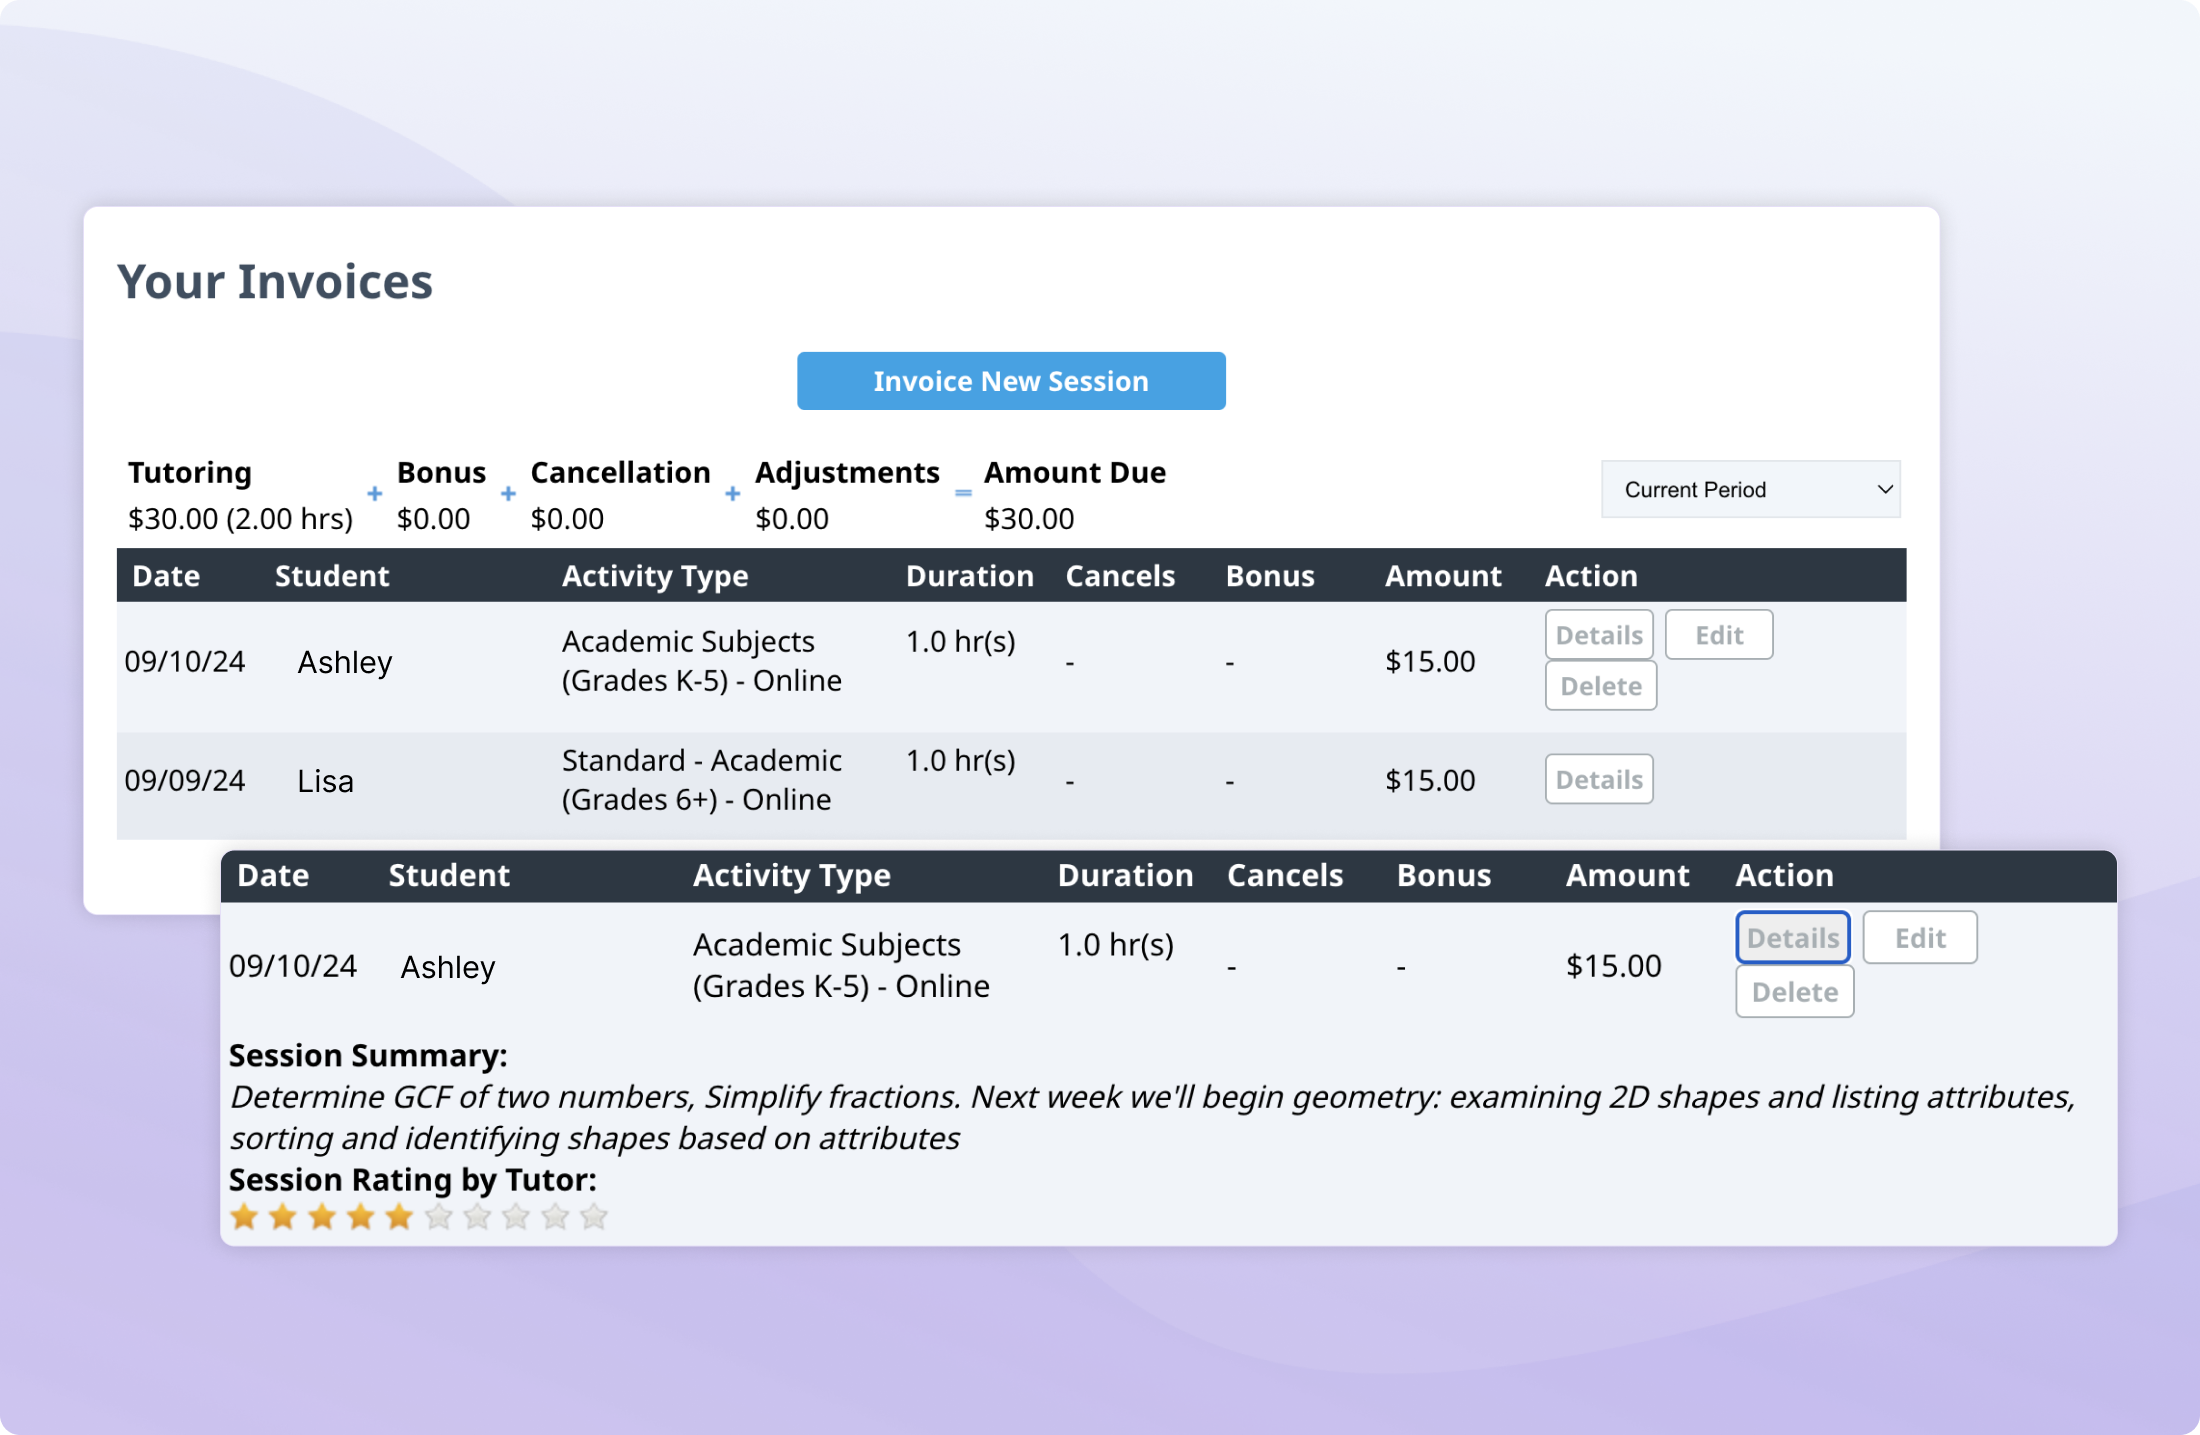Click the second gold rating star

(x=283, y=1217)
